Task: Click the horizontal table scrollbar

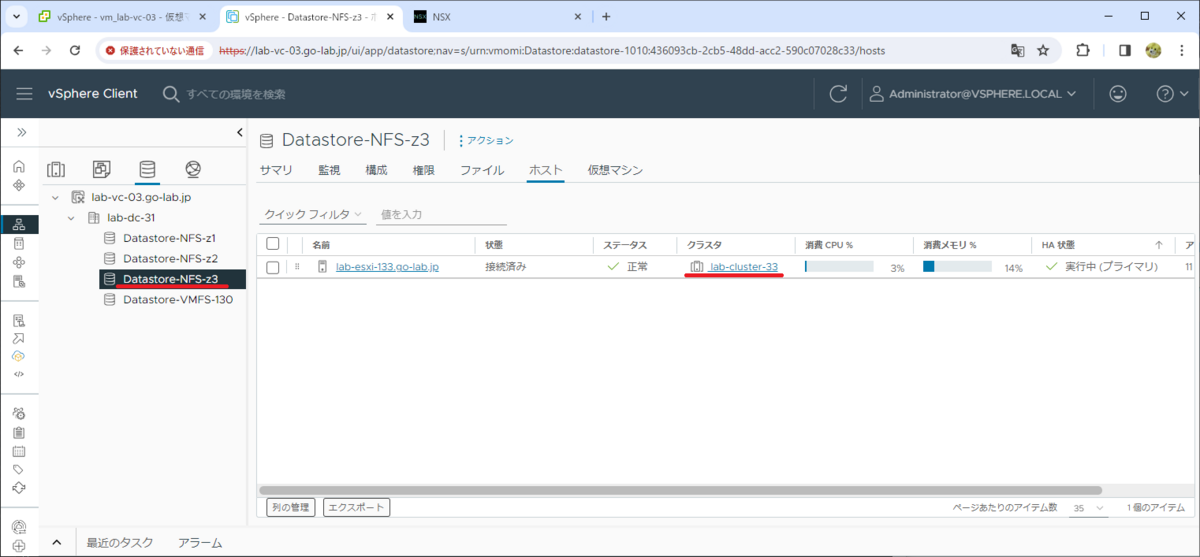Action: pyautogui.click(x=680, y=491)
